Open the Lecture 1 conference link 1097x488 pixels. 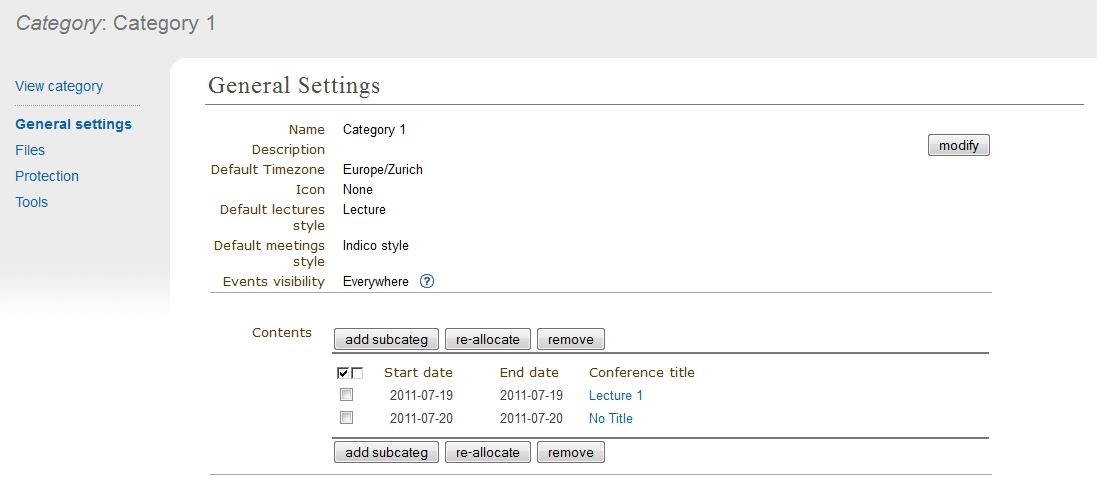pyautogui.click(x=616, y=396)
